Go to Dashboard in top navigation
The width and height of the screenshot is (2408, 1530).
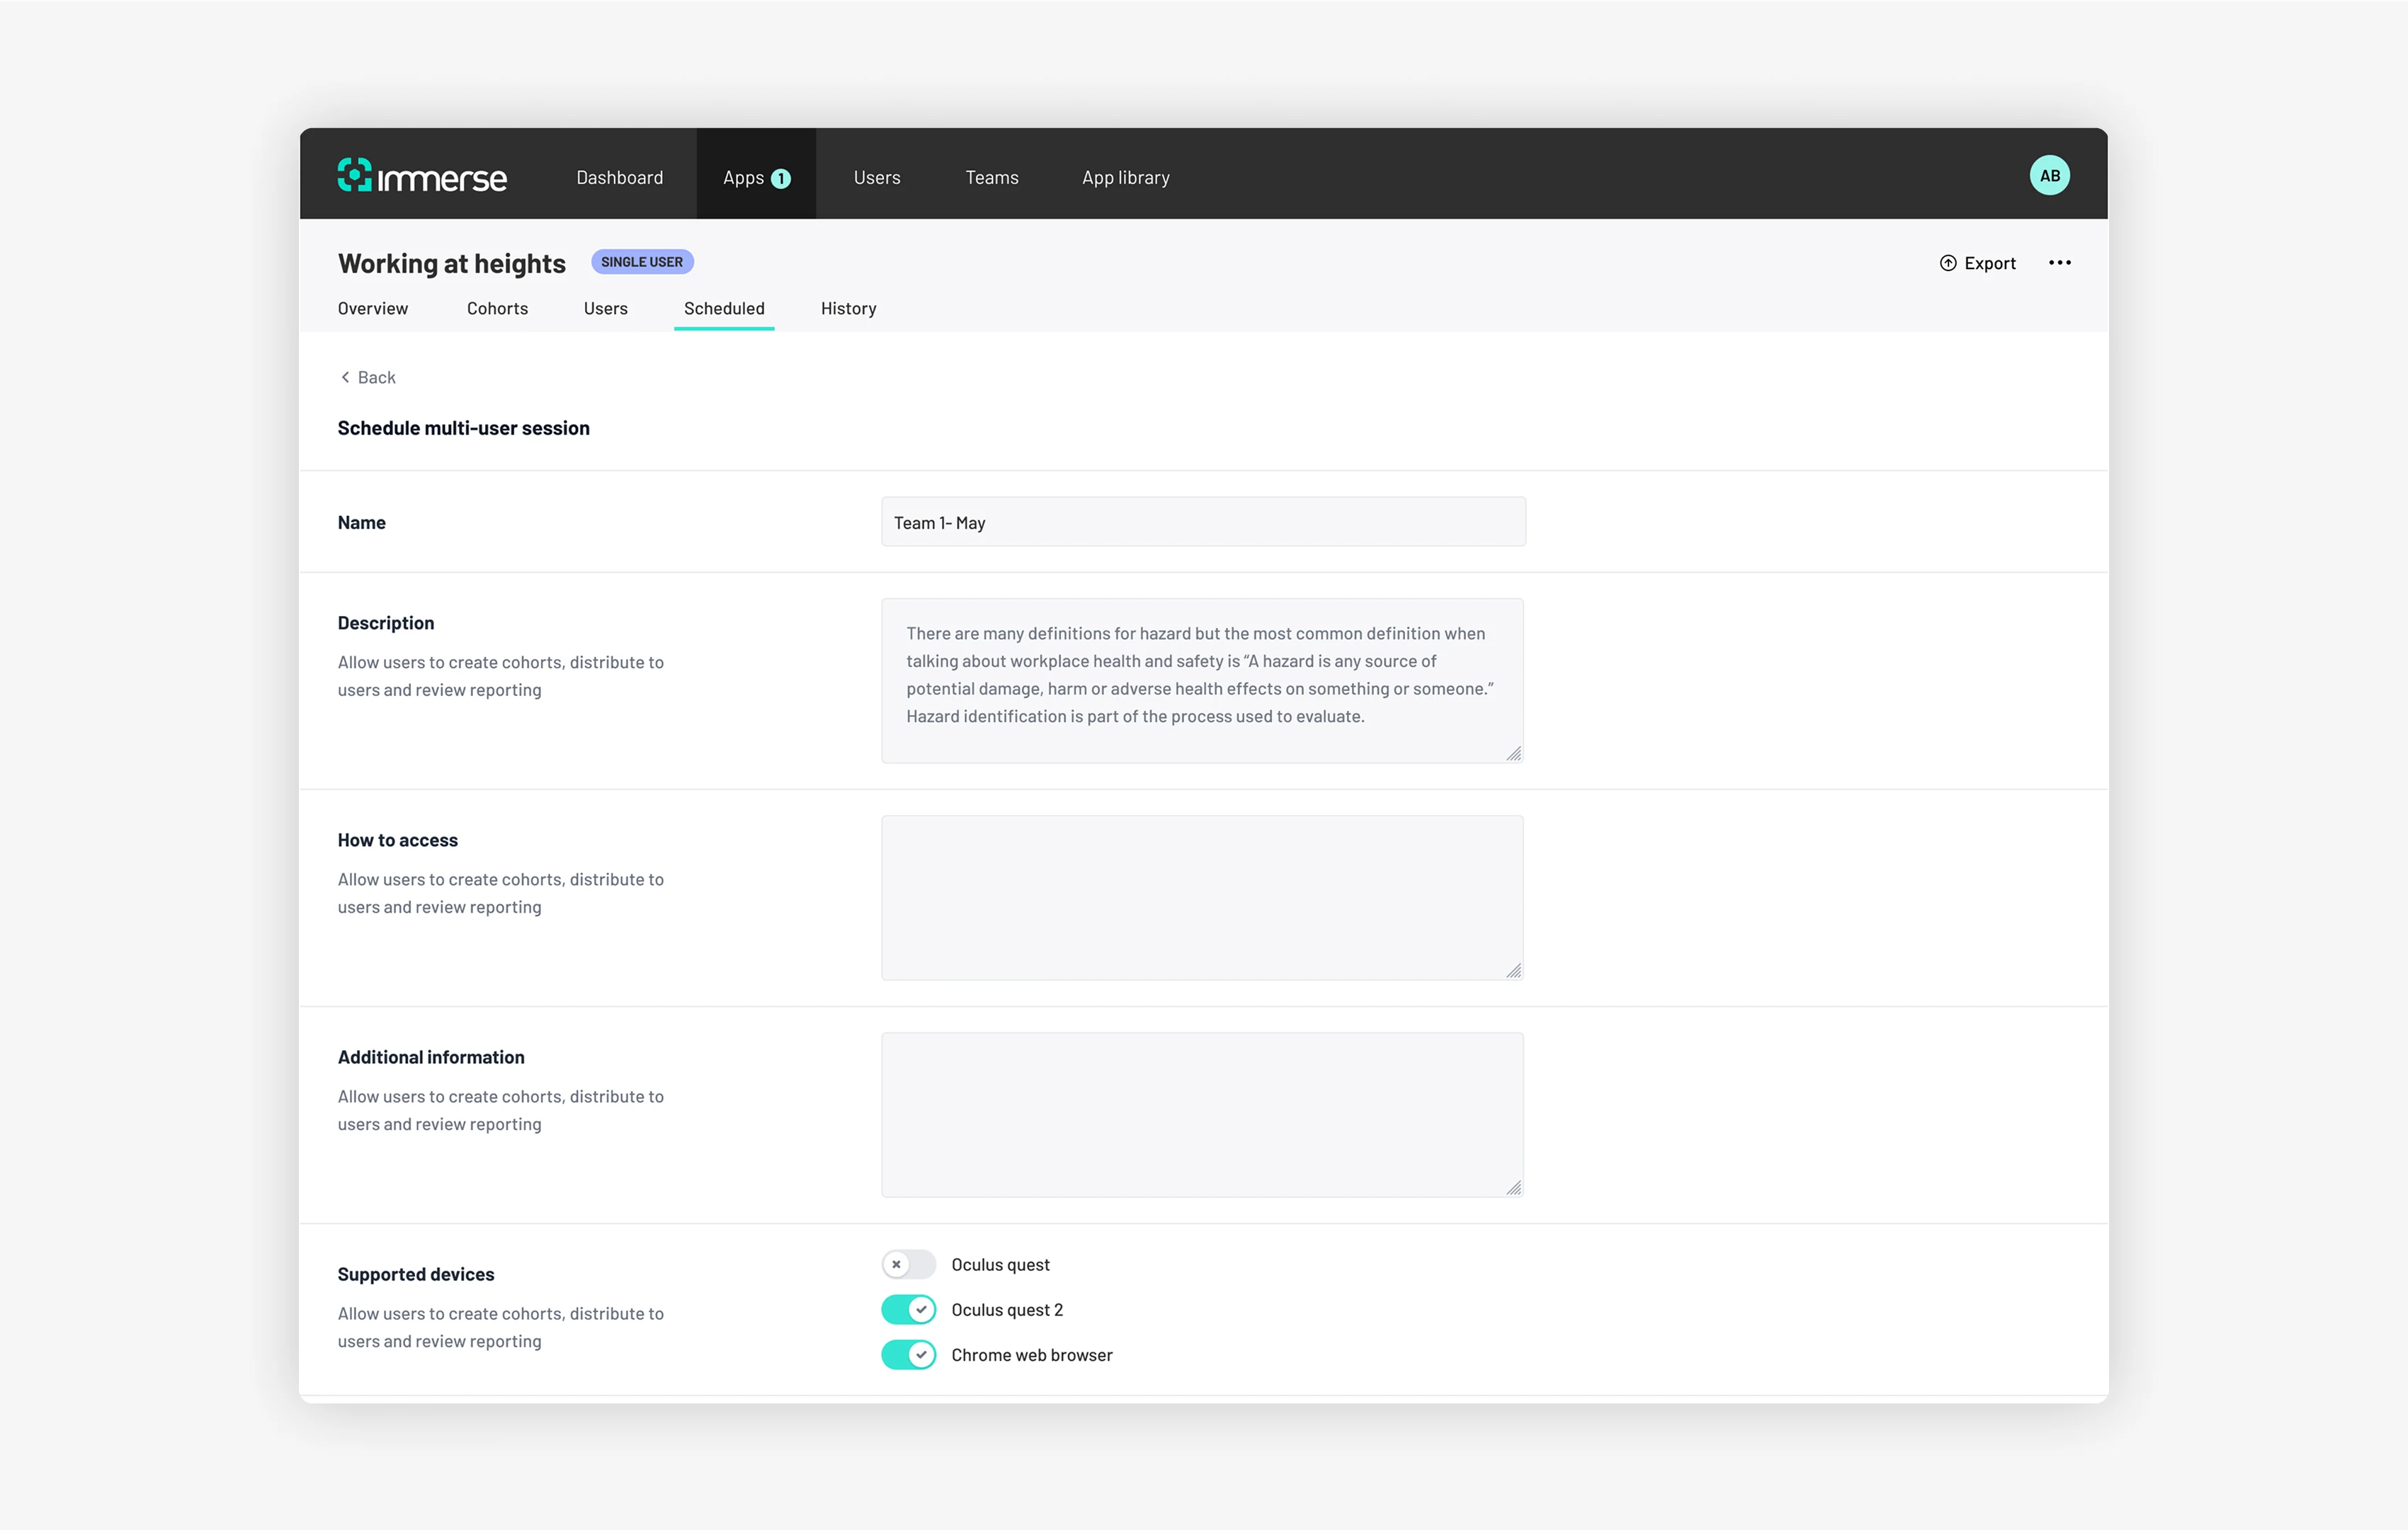[x=619, y=177]
